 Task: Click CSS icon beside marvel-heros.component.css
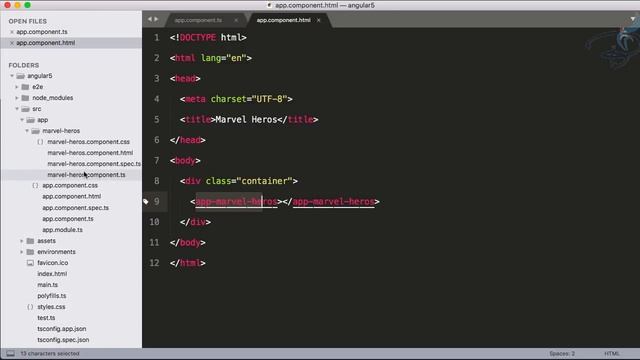(40, 142)
